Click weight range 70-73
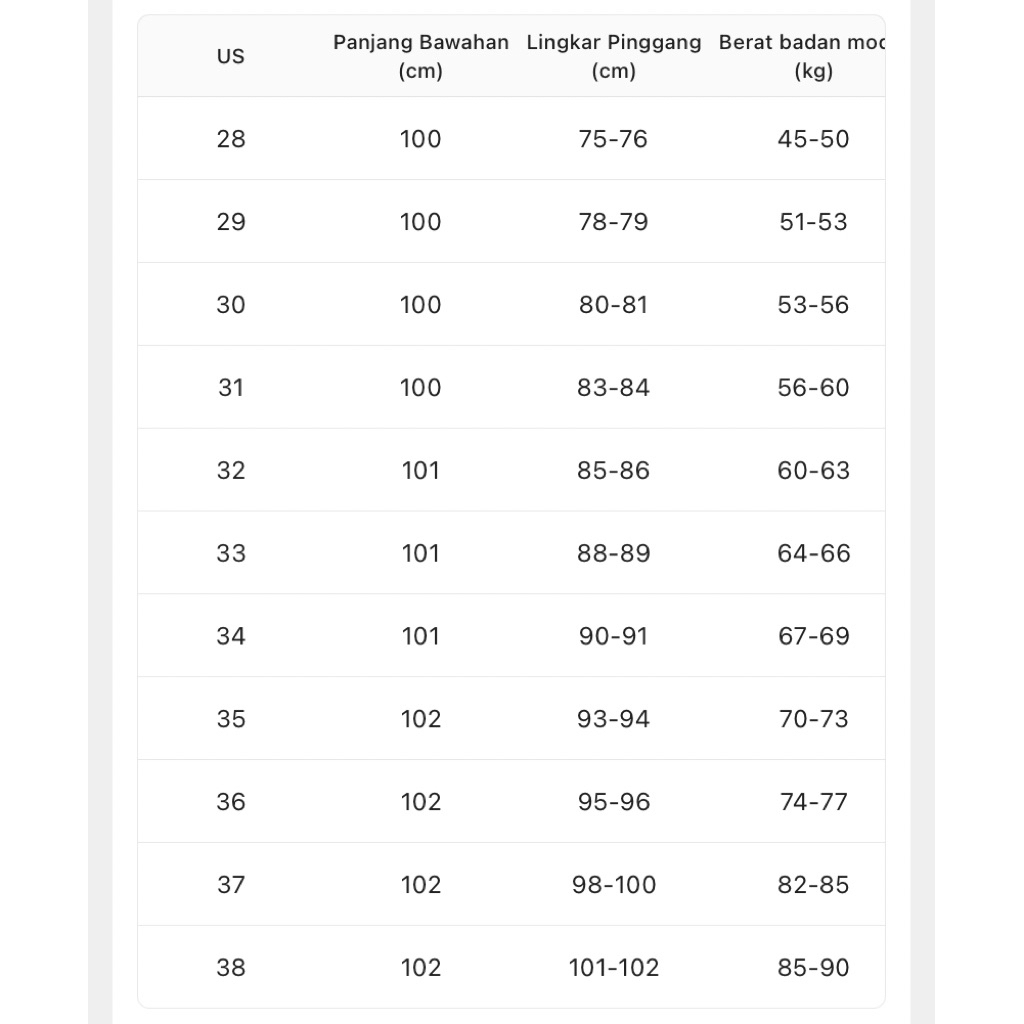Screen dimensions: 1024x1024 tap(813, 719)
